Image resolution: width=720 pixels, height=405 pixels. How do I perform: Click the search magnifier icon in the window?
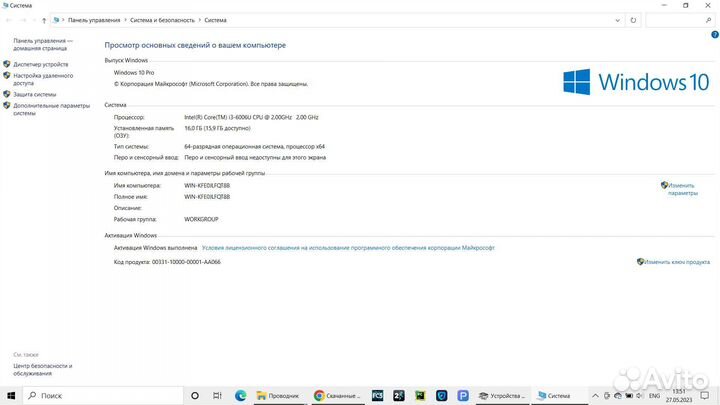click(x=709, y=20)
